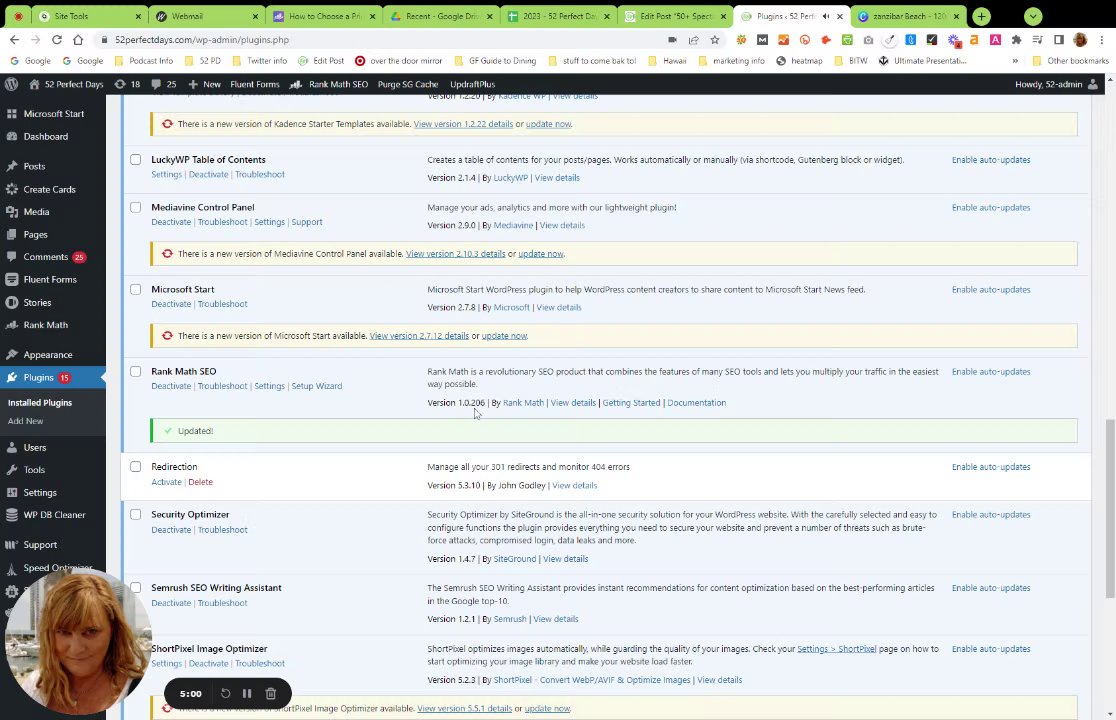Restart the recording with the rewind icon
Image resolution: width=1116 pixels, height=720 pixels.
pyautogui.click(x=225, y=694)
